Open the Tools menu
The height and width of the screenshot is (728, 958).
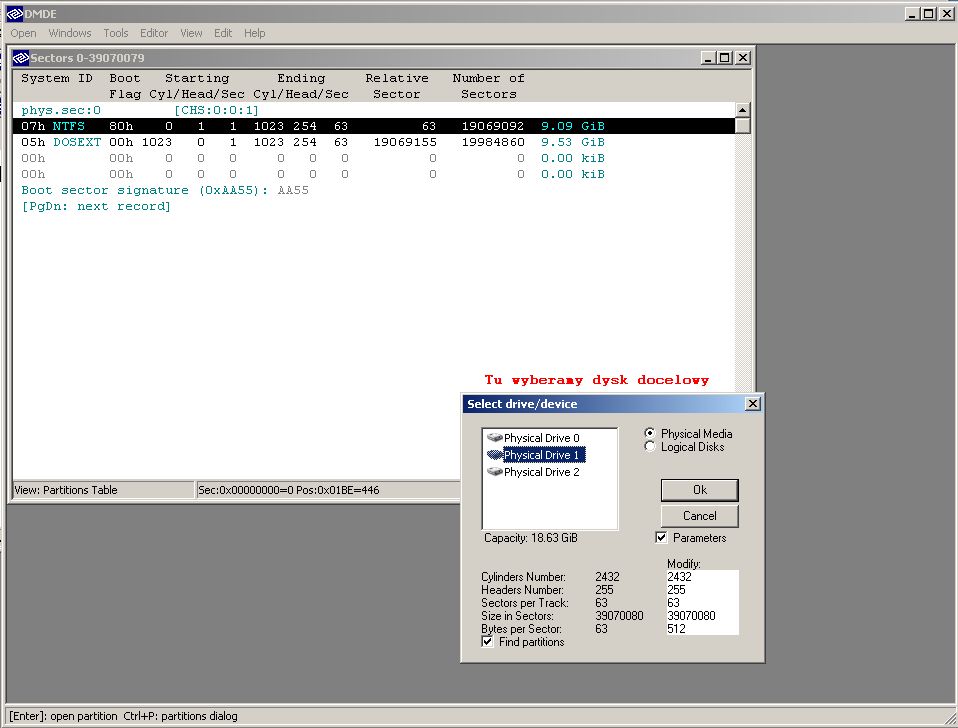115,33
